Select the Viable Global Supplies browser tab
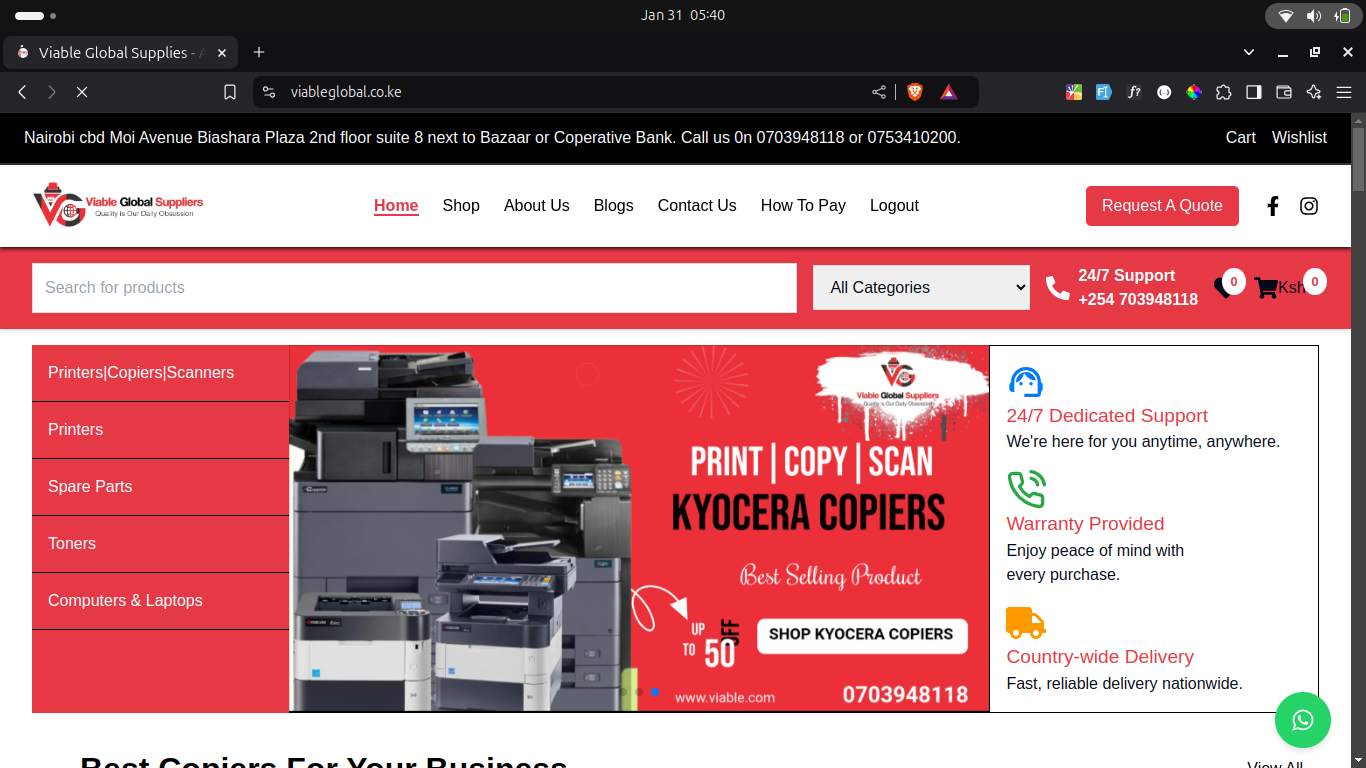Viewport: 1366px width, 768px height. [x=120, y=52]
